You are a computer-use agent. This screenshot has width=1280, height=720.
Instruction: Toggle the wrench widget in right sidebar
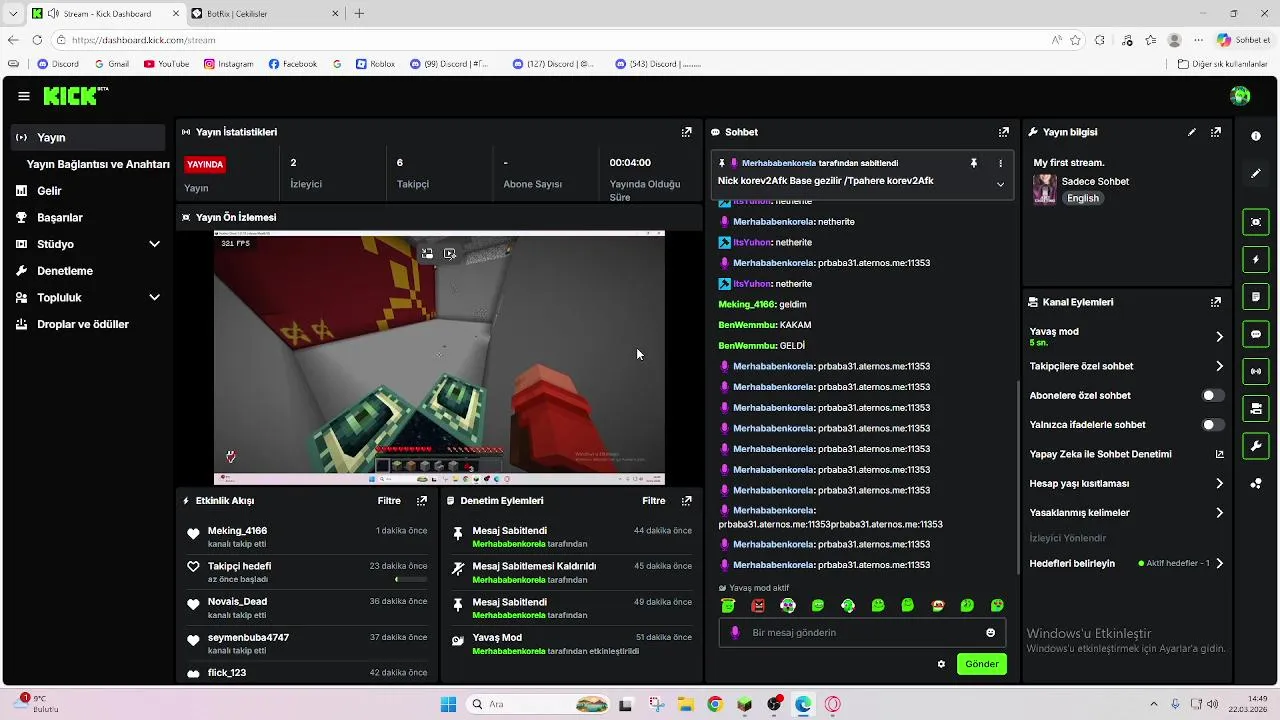pyautogui.click(x=1256, y=445)
